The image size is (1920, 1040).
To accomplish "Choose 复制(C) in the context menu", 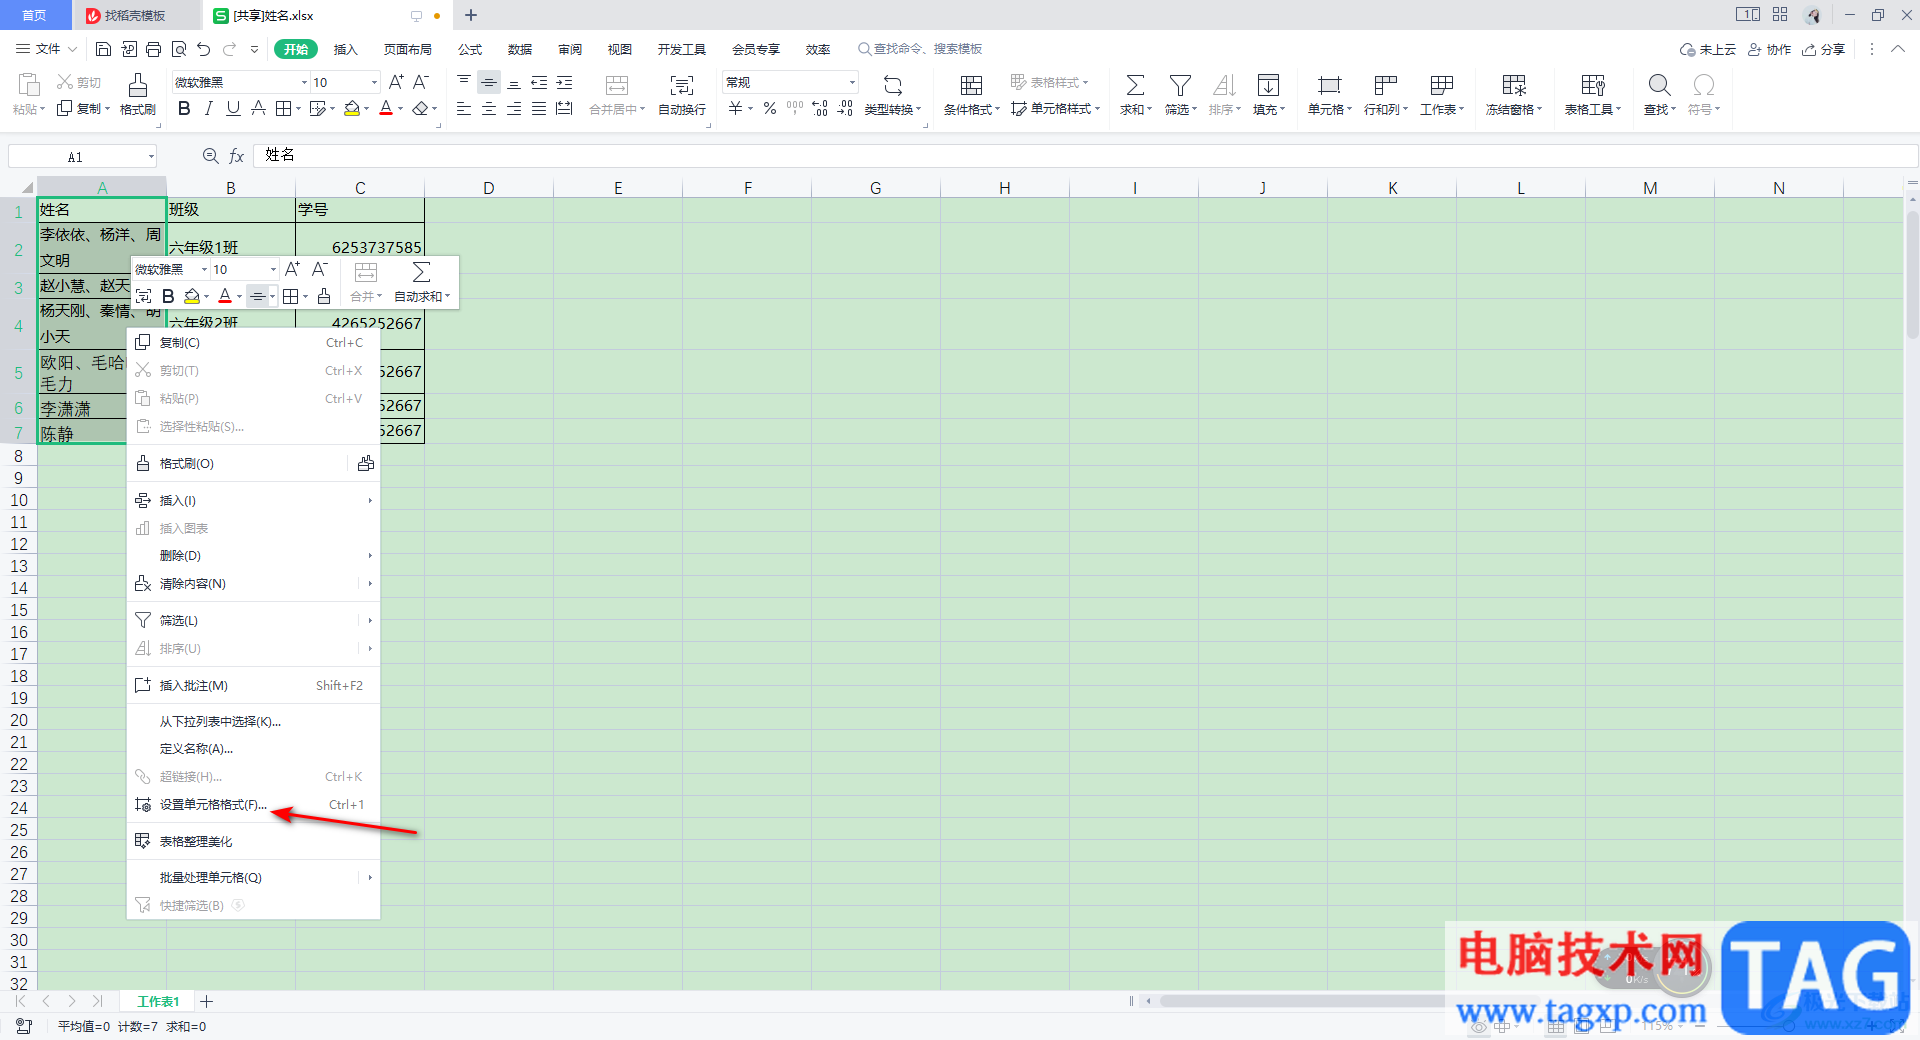I will 254,343.
